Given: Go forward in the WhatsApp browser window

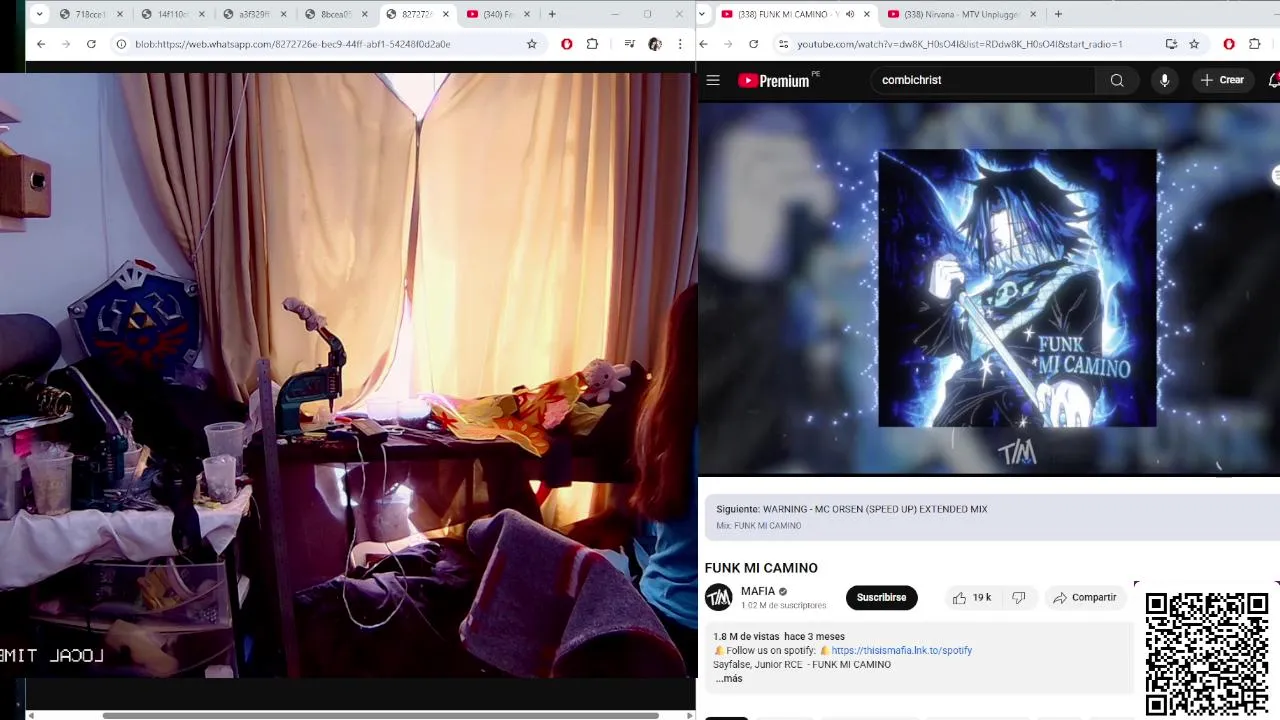Looking at the screenshot, I should click(x=66, y=44).
